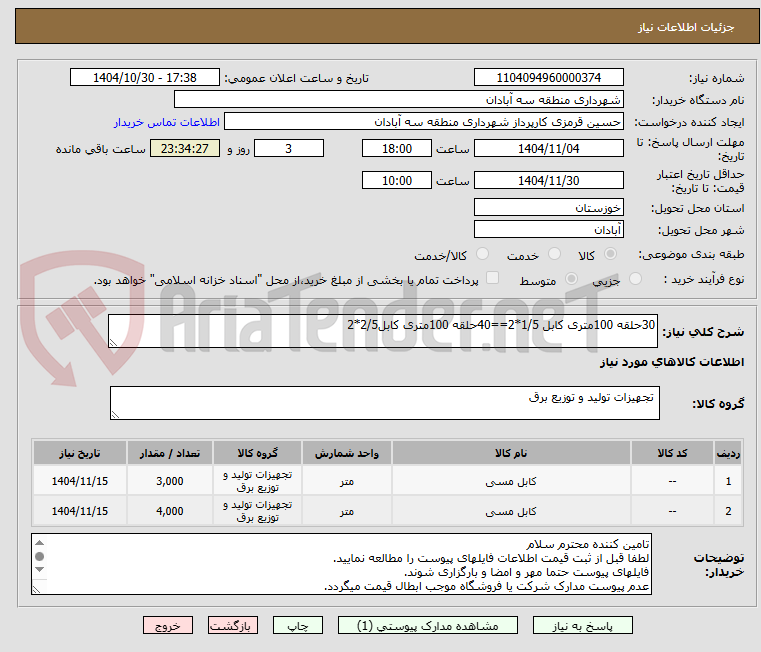Click quantity 4,000 in row 2
Viewport: 761px width, 652px height.
(170, 511)
